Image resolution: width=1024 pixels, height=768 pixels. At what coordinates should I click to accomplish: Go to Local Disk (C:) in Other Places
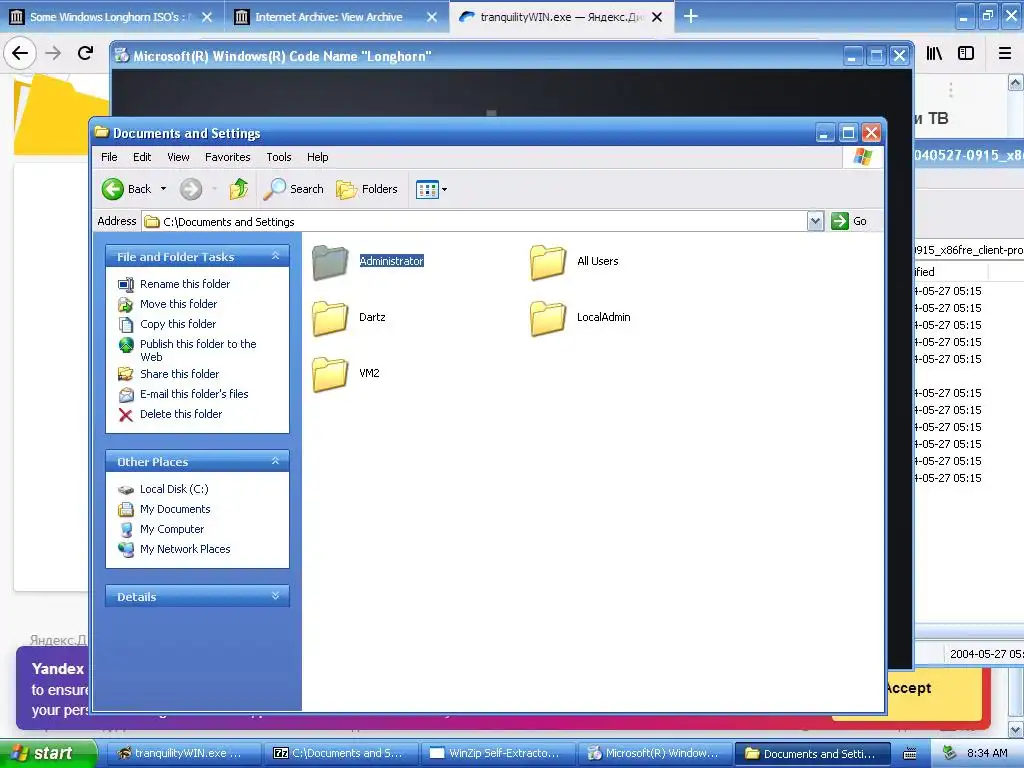click(x=174, y=489)
